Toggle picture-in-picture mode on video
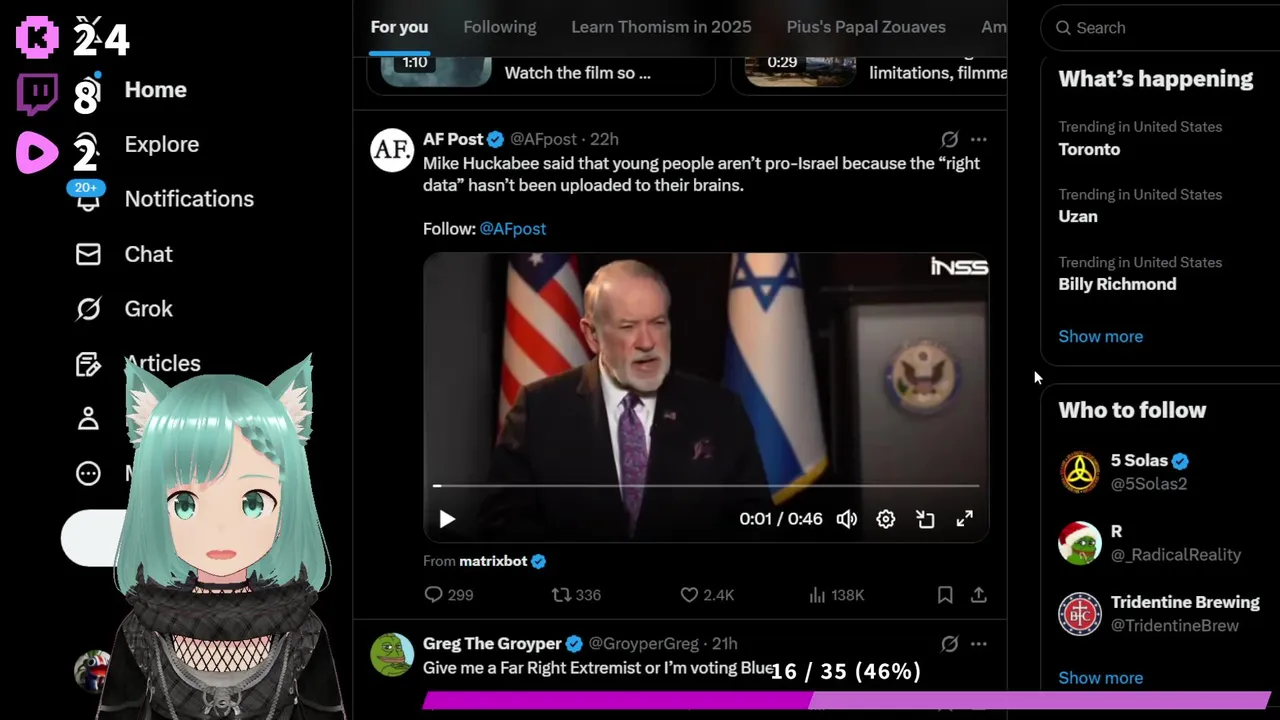The image size is (1280, 720). [925, 519]
